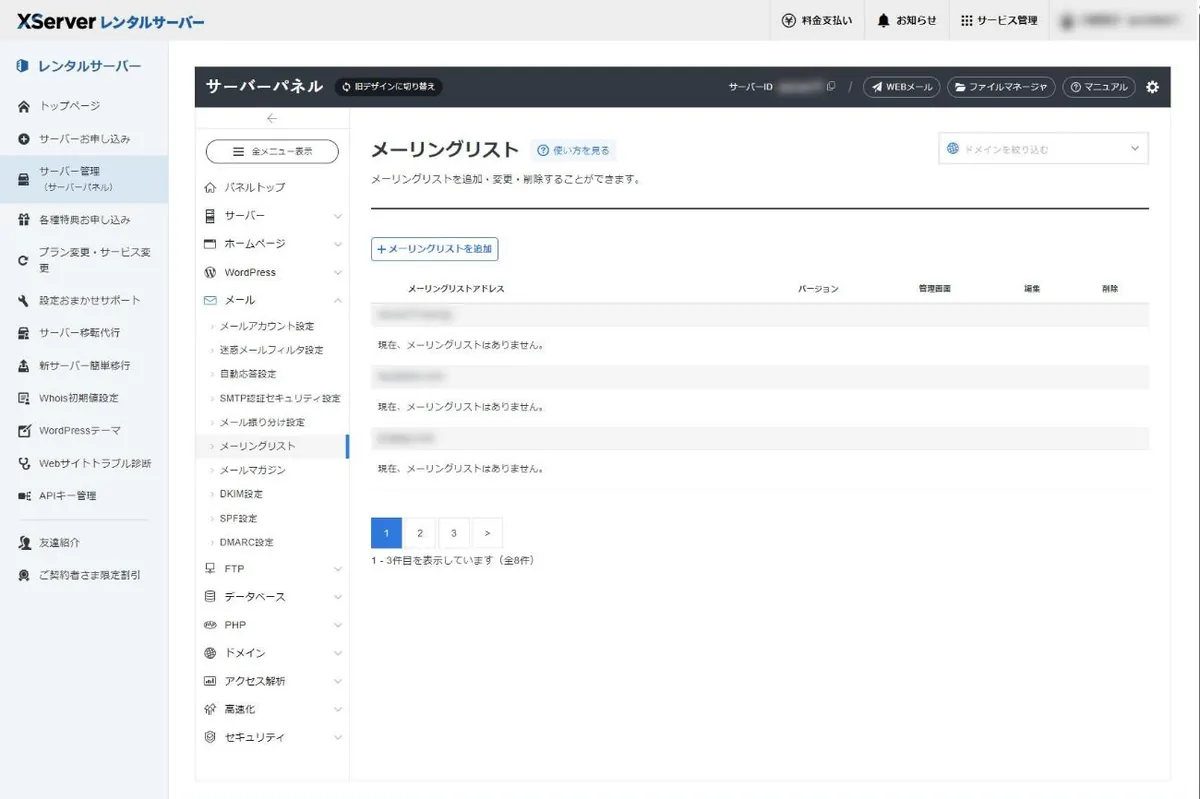Go to pagination page 3
Image resolution: width=1200 pixels, height=799 pixels.
point(454,533)
